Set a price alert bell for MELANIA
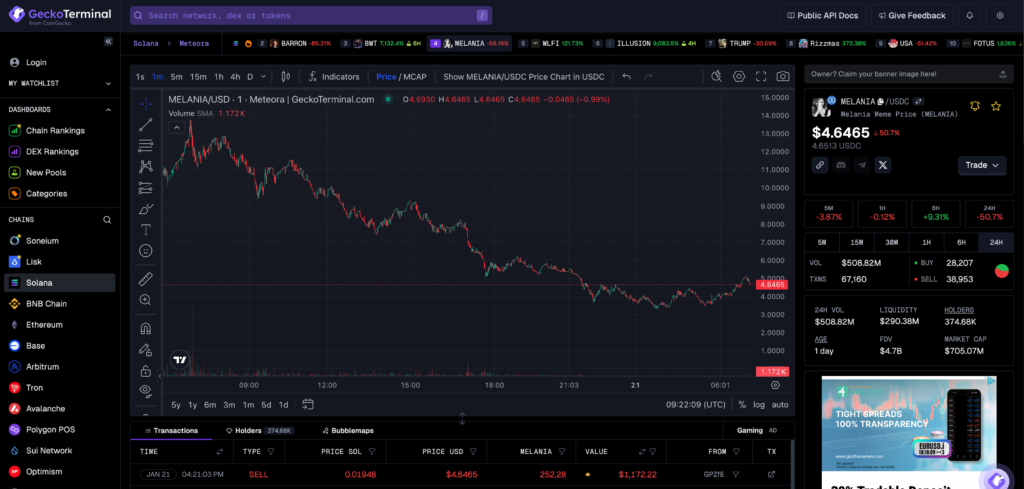Screen dimensions: 1024x489 pyautogui.click(x=975, y=106)
